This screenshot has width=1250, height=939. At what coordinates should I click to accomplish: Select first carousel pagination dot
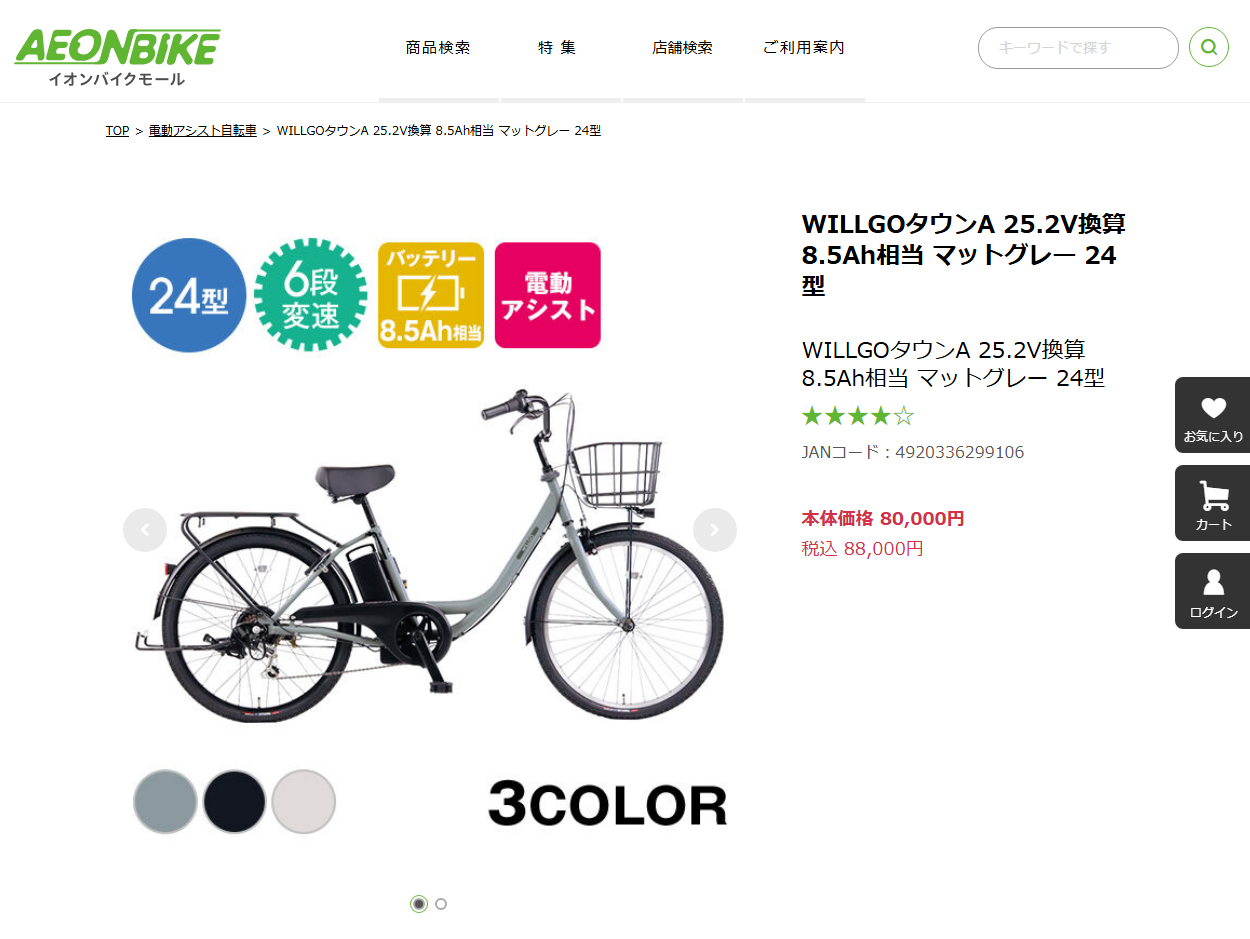click(419, 904)
